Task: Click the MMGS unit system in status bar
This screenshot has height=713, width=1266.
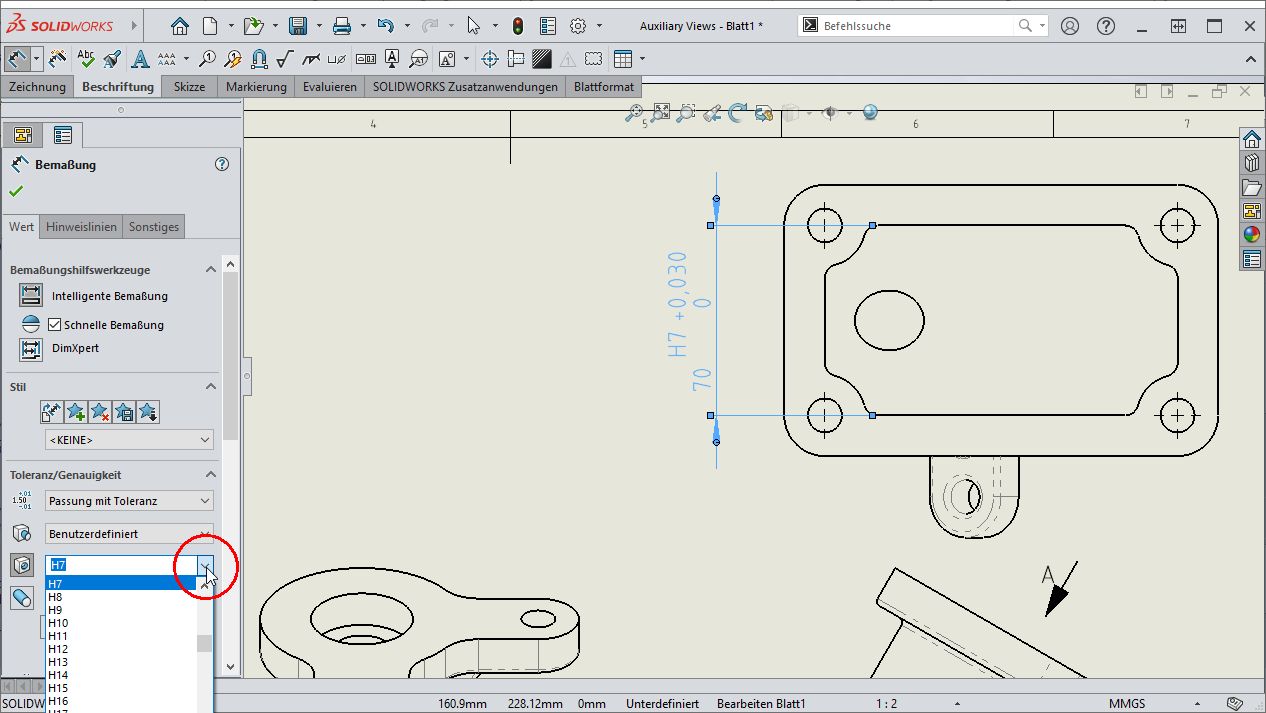Action: click(1127, 704)
